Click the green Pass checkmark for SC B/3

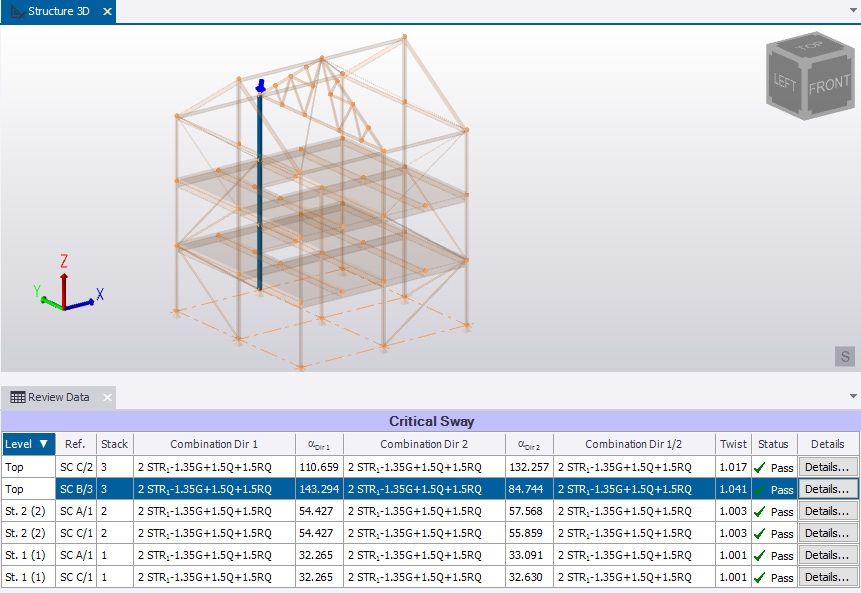point(760,489)
